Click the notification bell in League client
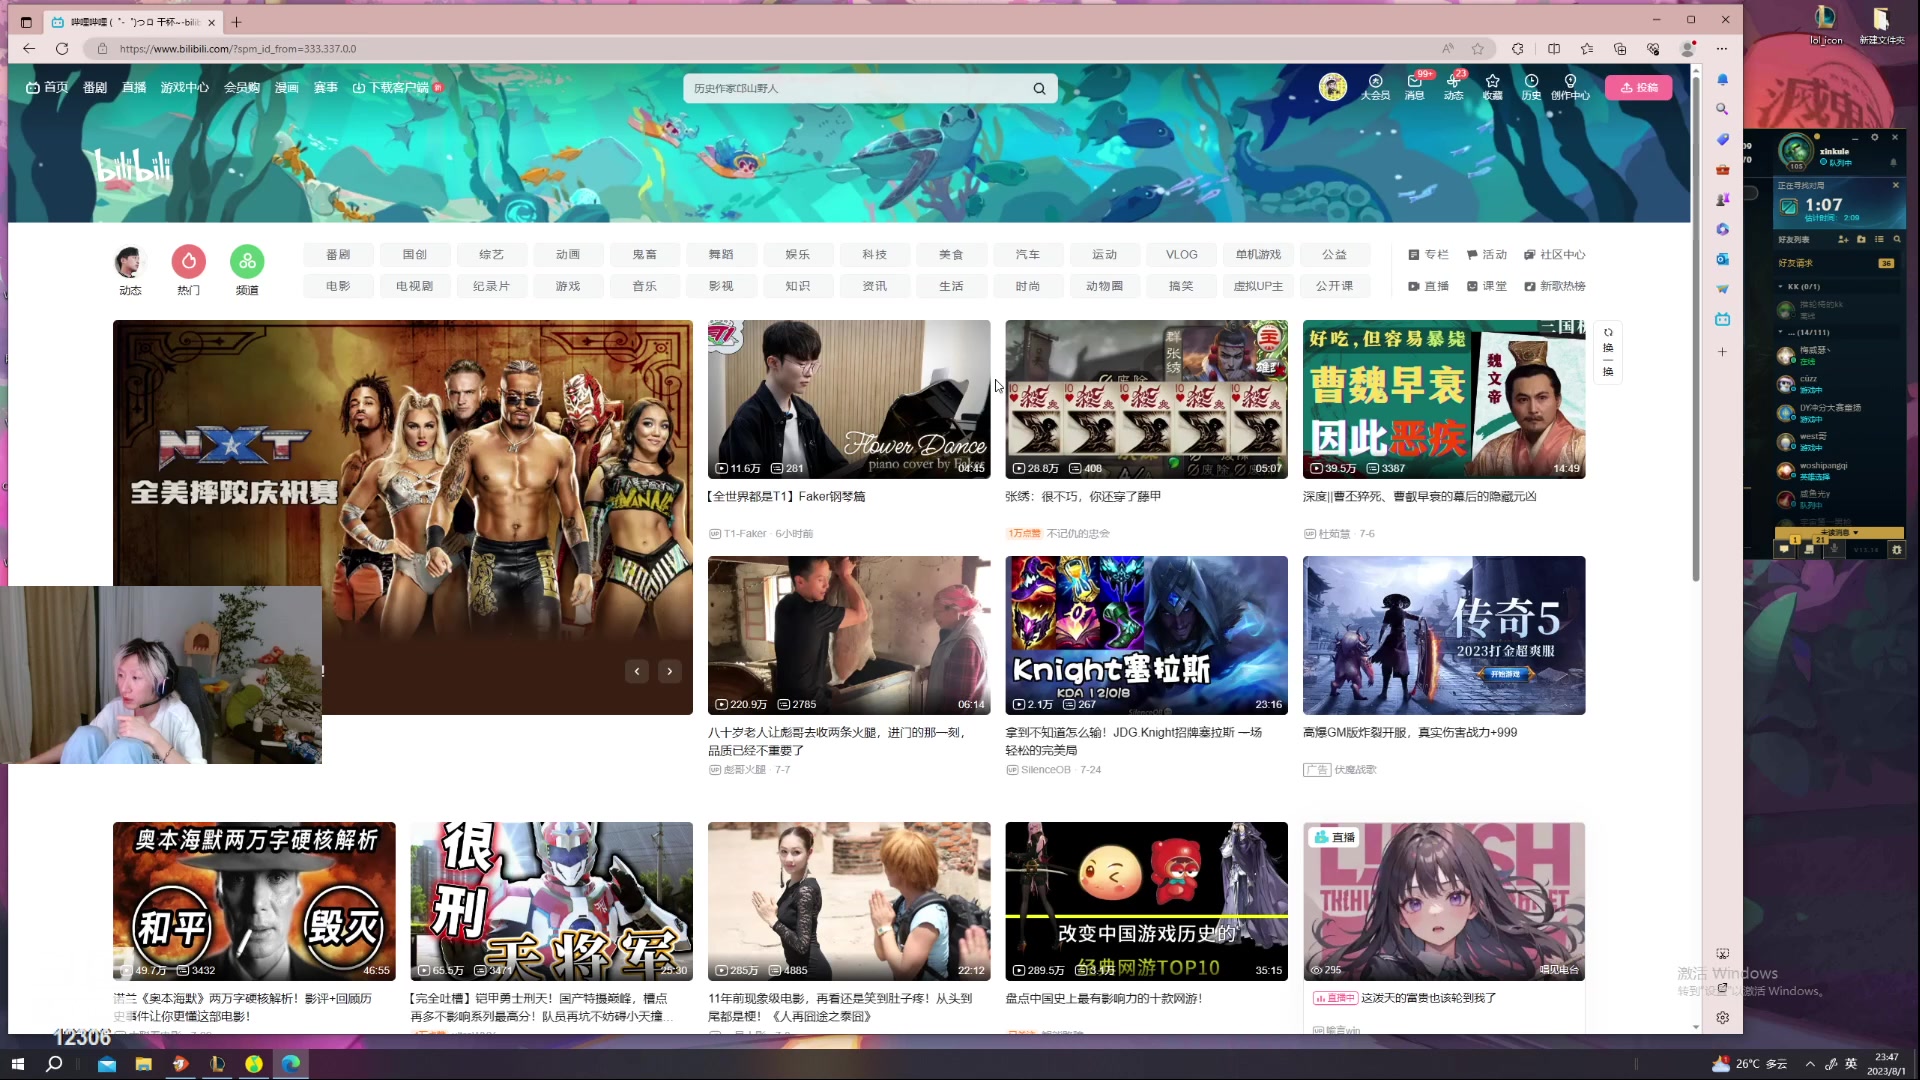 [1893, 162]
